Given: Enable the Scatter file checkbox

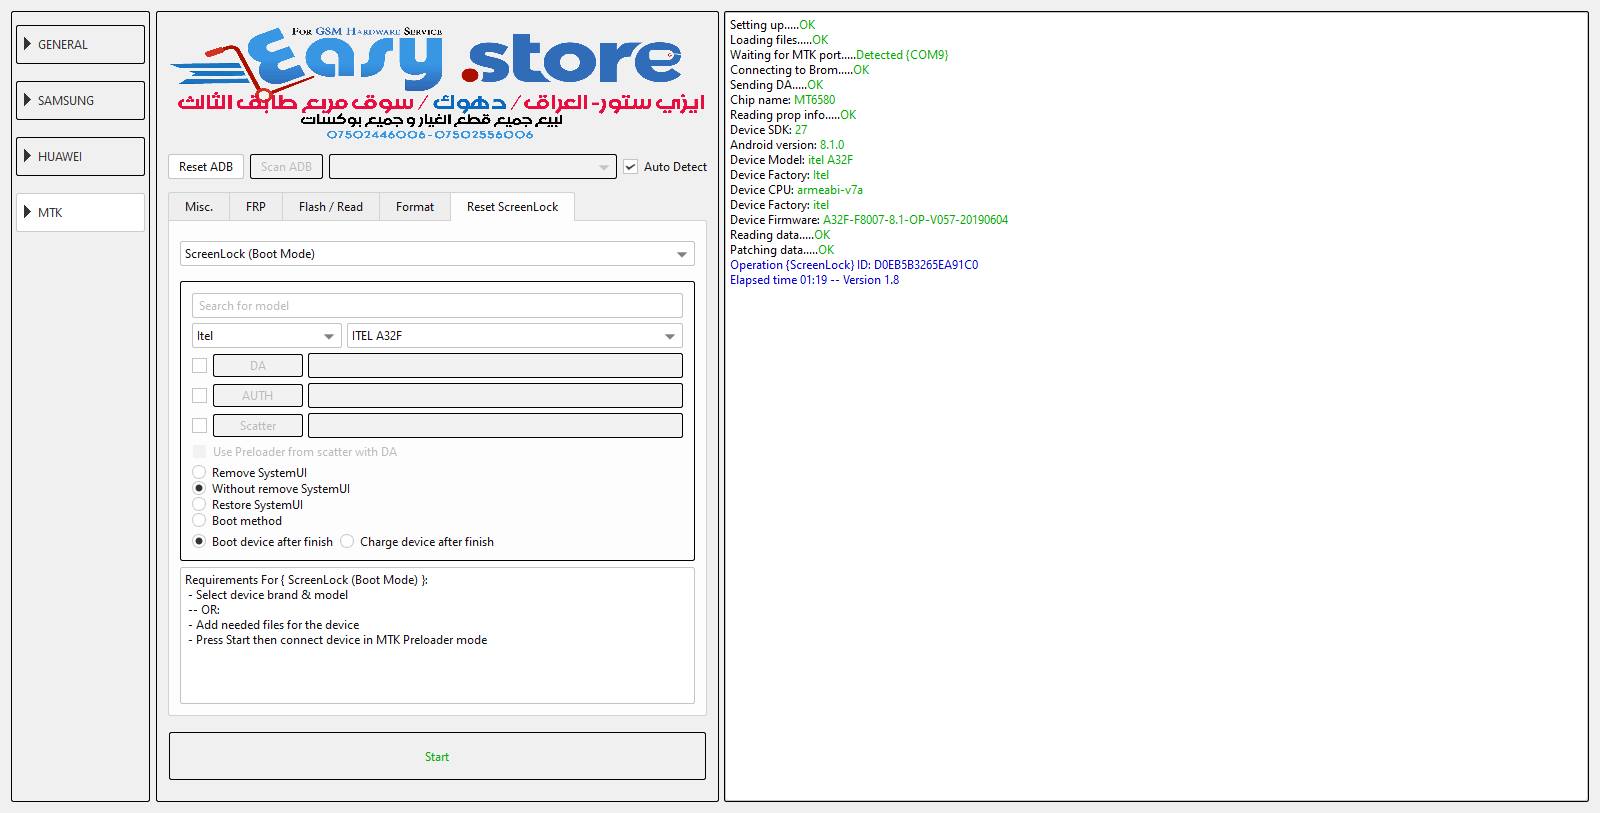Looking at the screenshot, I should pyautogui.click(x=200, y=426).
